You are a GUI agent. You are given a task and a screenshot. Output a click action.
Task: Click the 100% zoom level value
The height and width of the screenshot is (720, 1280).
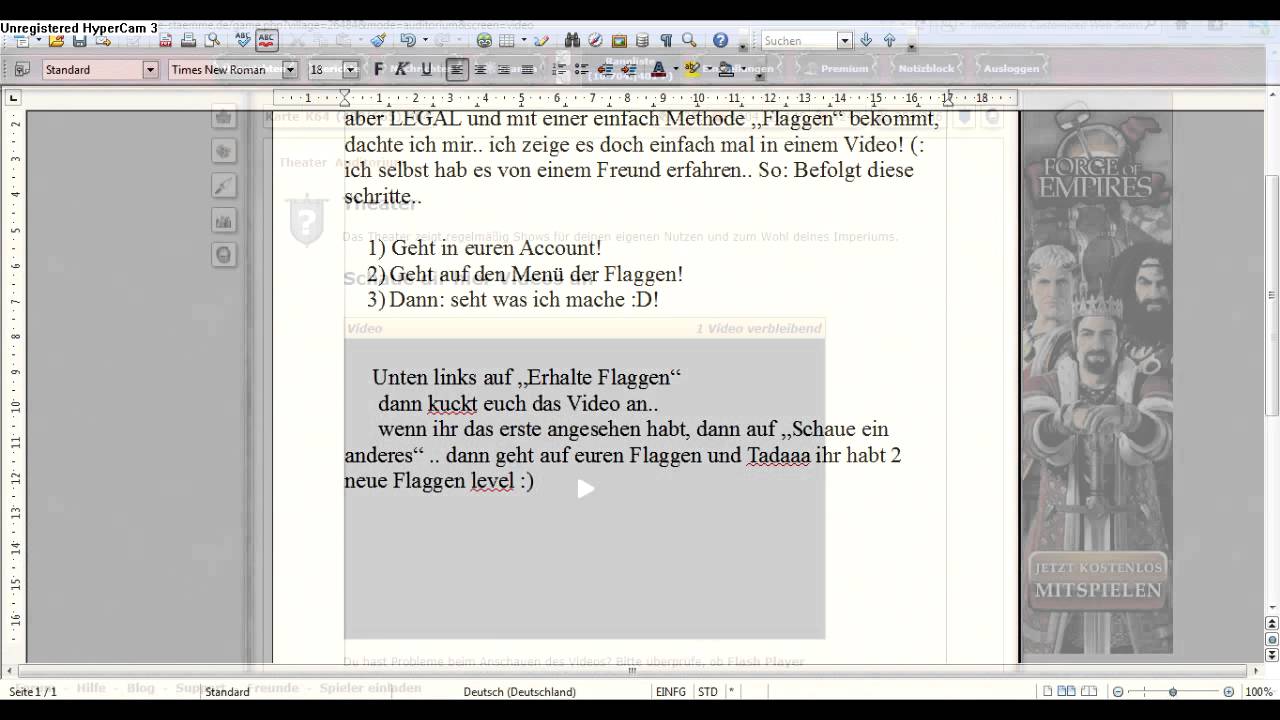point(1258,692)
